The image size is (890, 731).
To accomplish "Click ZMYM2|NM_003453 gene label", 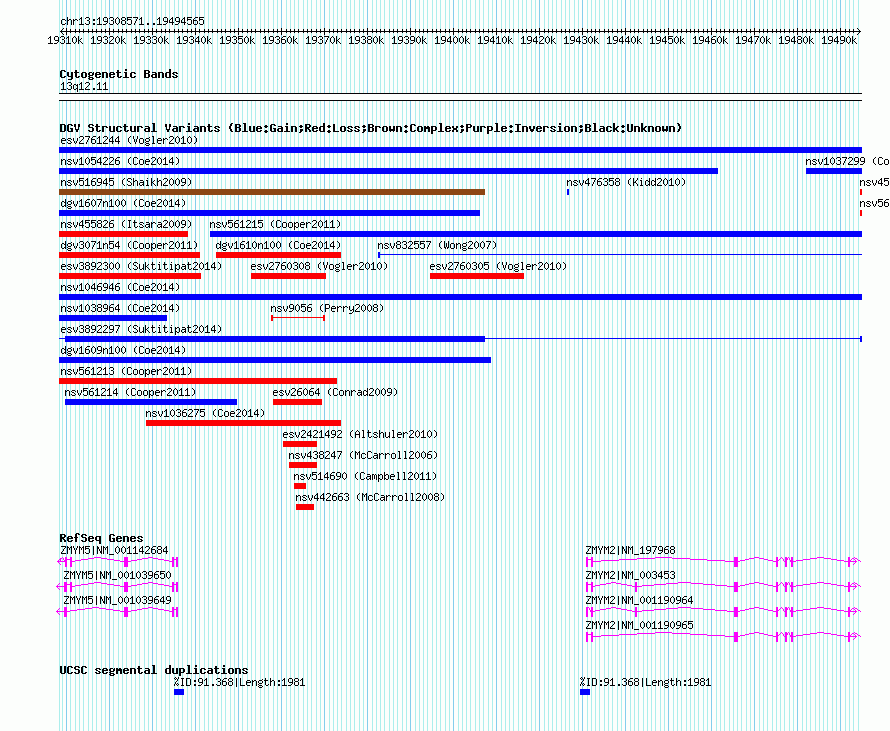I will click(631, 575).
